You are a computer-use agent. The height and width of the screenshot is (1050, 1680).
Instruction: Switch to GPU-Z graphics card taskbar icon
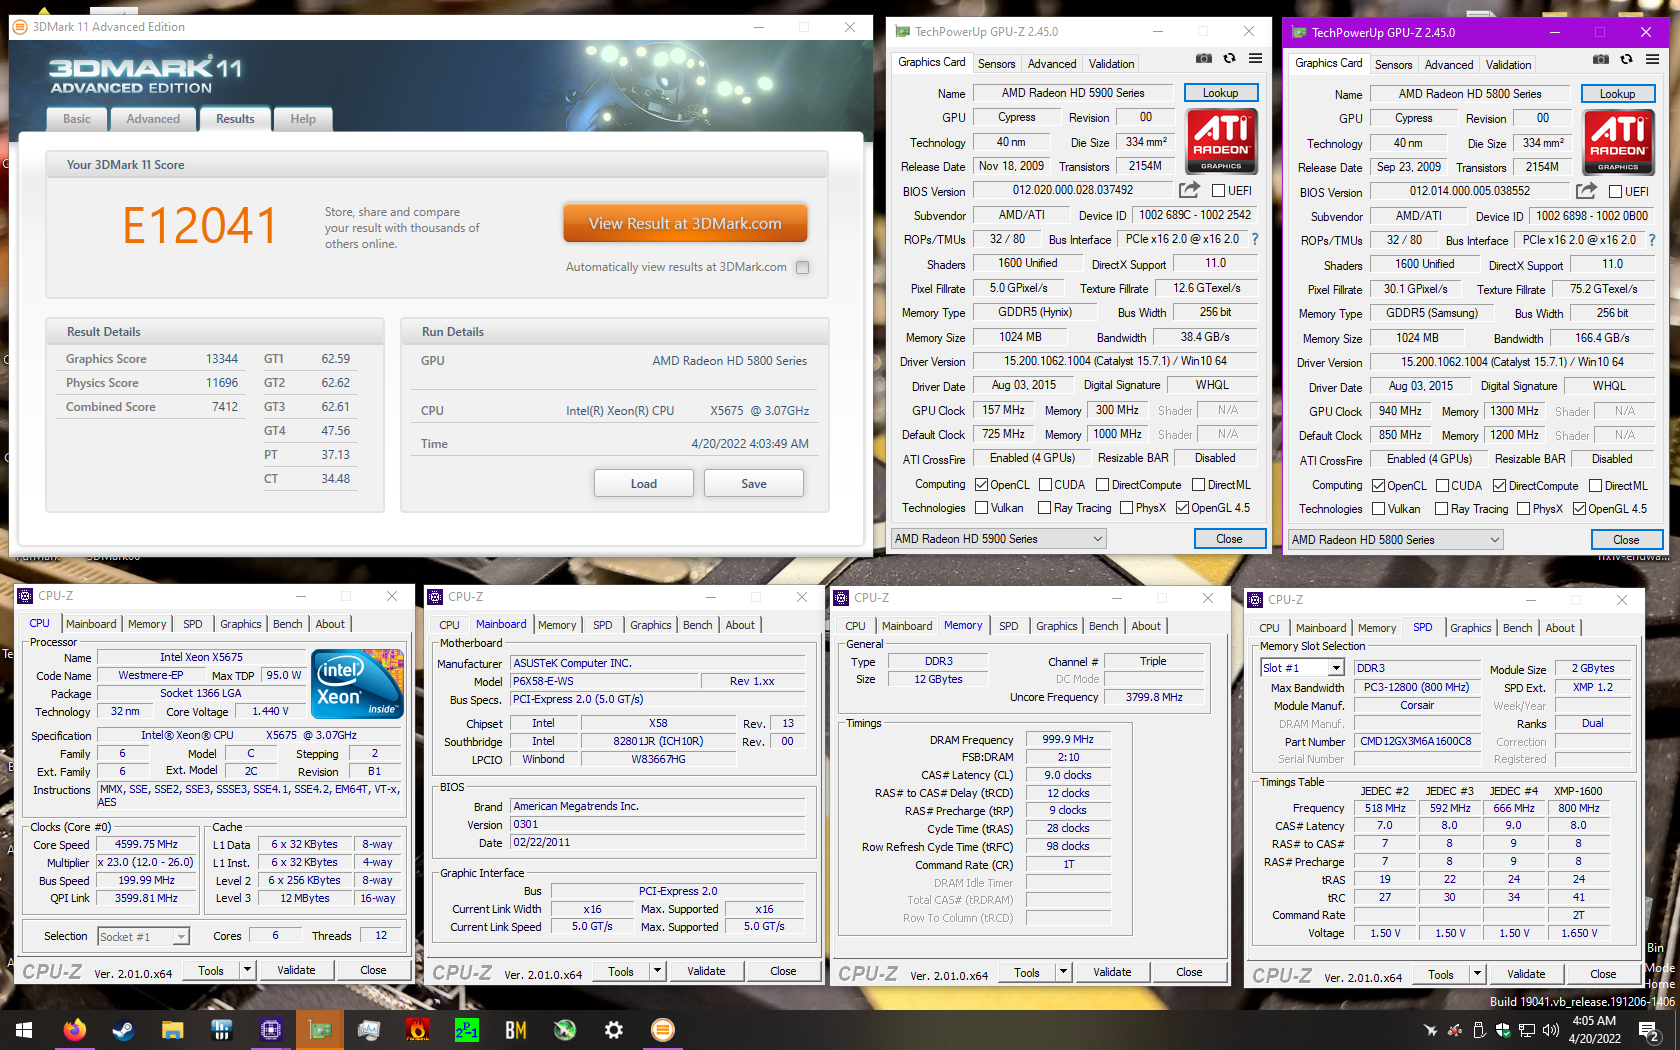pyautogui.click(x=320, y=1030)
